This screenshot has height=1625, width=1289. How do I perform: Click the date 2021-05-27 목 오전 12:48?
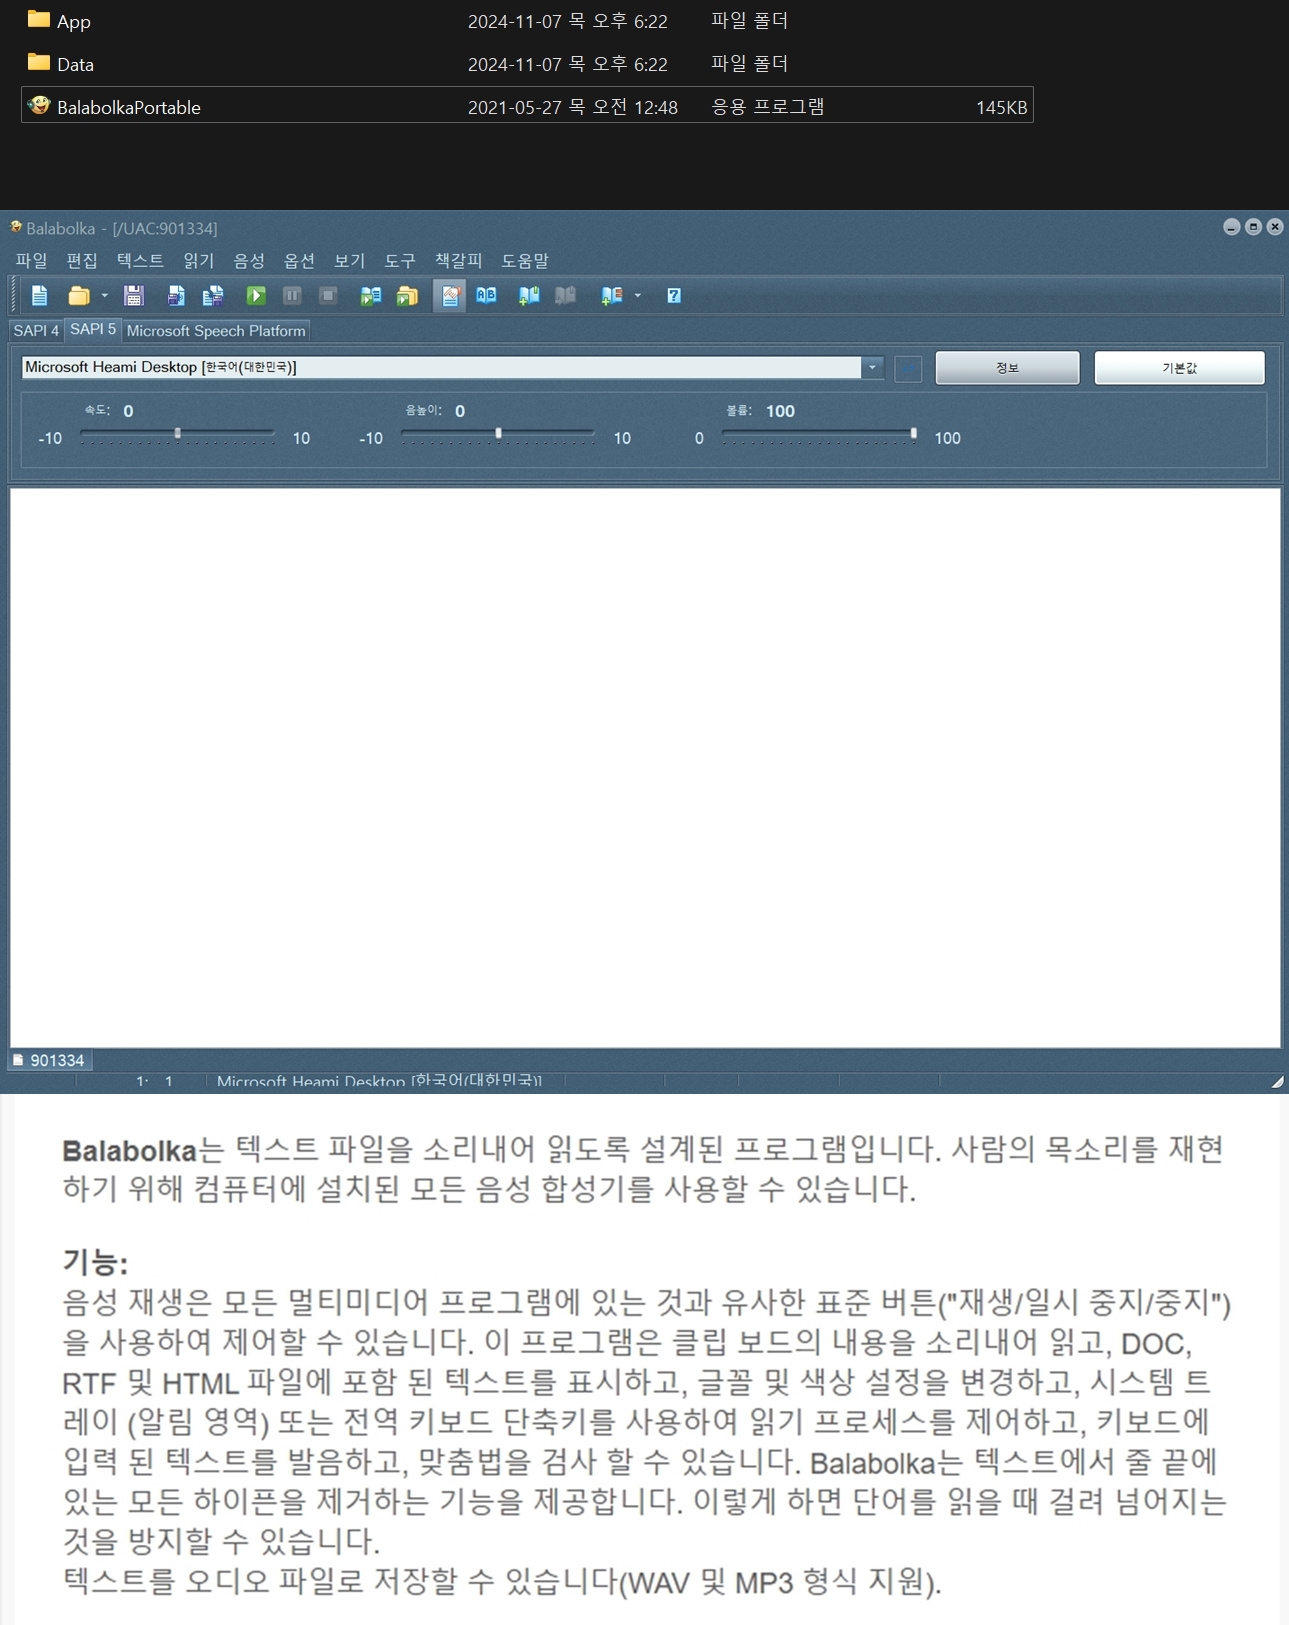pos(573,107)
